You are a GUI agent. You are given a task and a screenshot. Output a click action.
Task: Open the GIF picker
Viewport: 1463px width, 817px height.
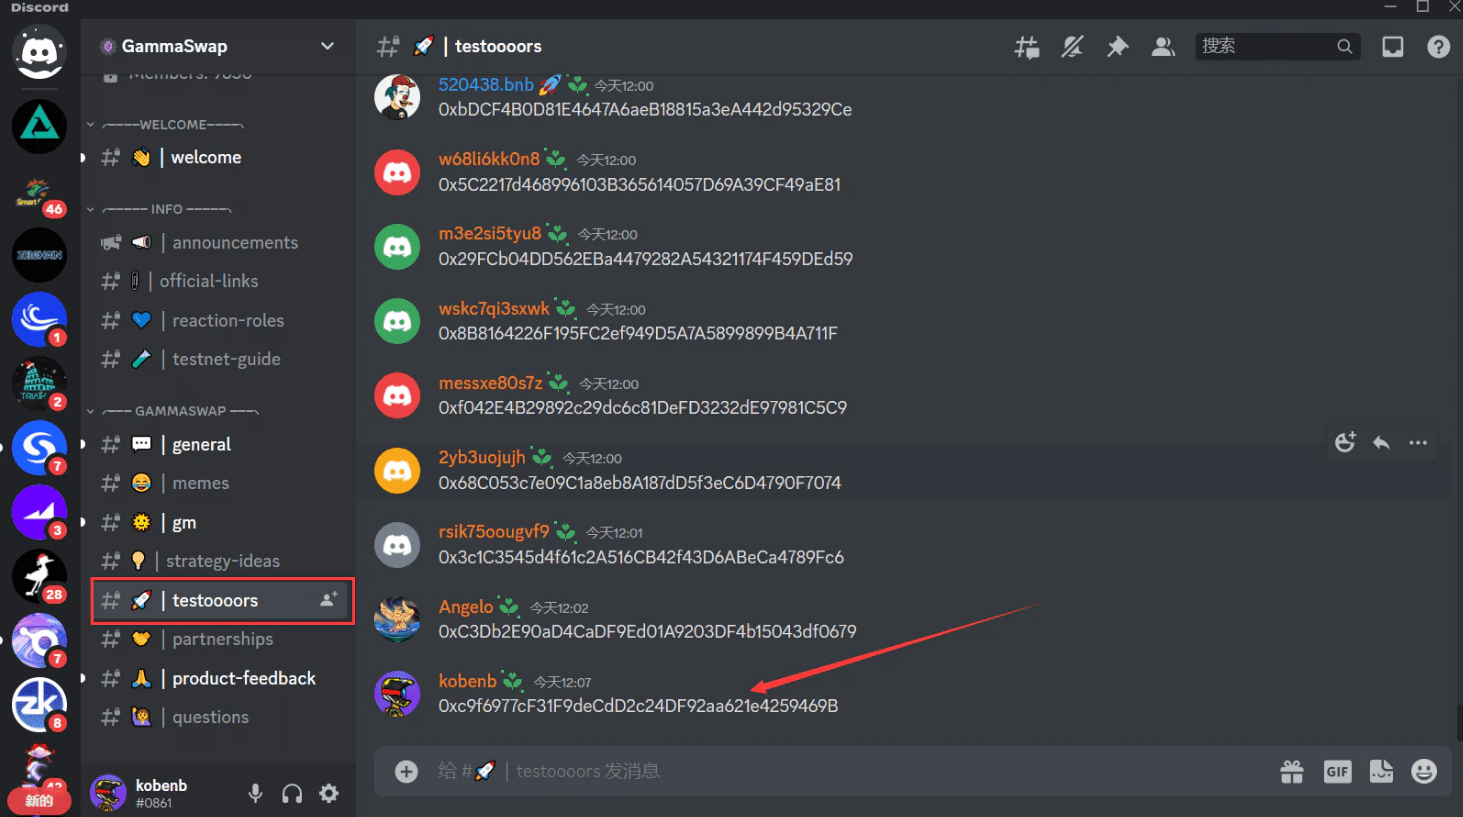pos(1337,771)
